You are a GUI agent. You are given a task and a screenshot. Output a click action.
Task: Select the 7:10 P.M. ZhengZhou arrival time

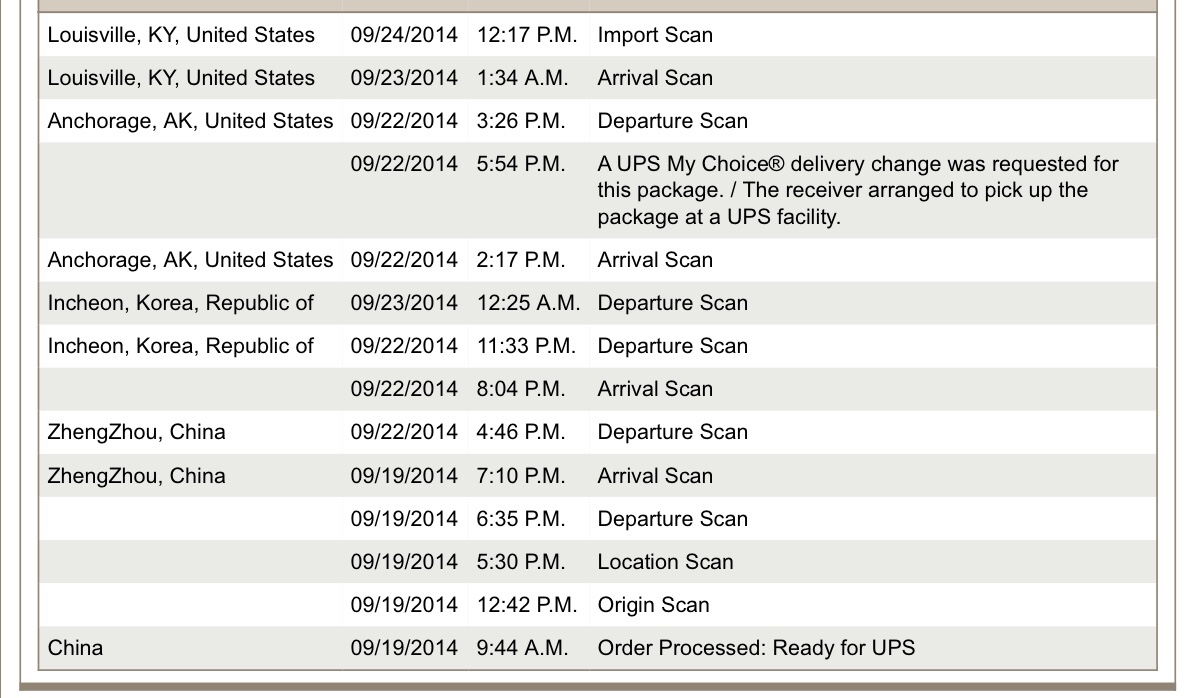coord(521,476)
